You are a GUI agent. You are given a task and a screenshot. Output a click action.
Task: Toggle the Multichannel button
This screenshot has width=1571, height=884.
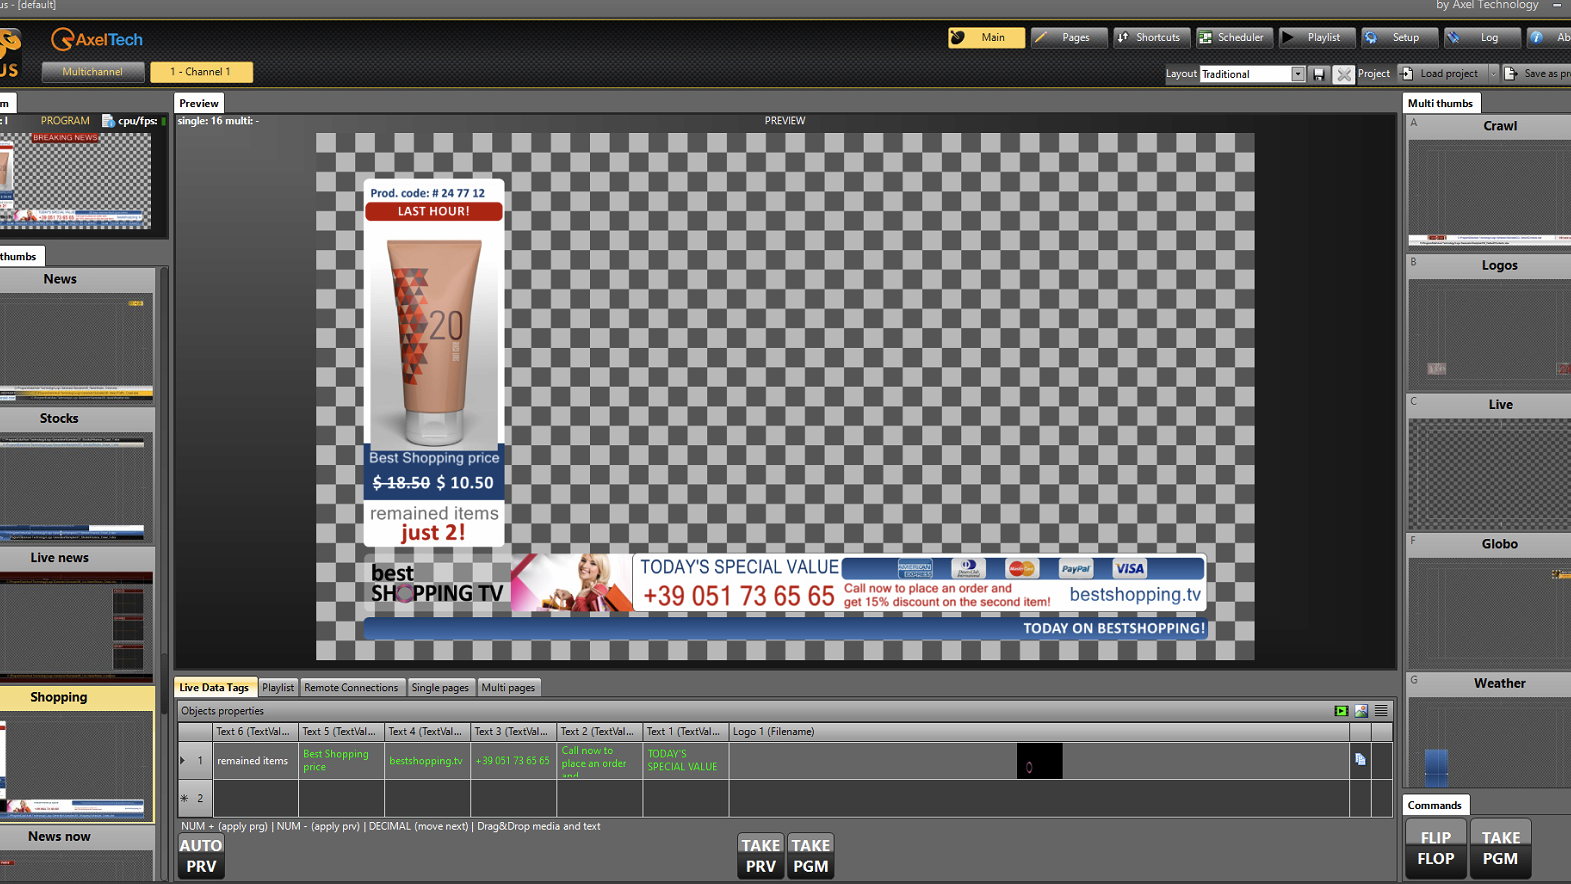(x=93, y=72)
